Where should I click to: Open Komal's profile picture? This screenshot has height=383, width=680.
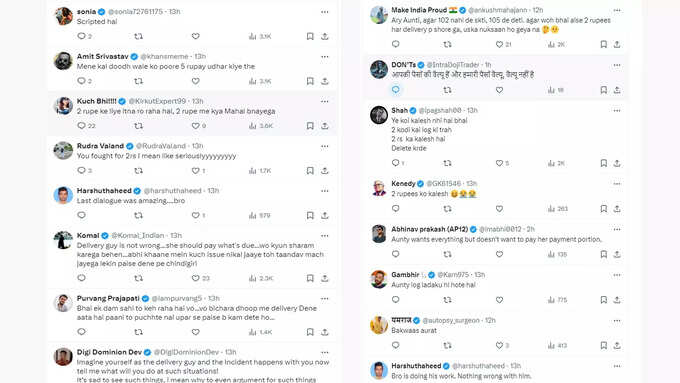[x=63, y=240]
